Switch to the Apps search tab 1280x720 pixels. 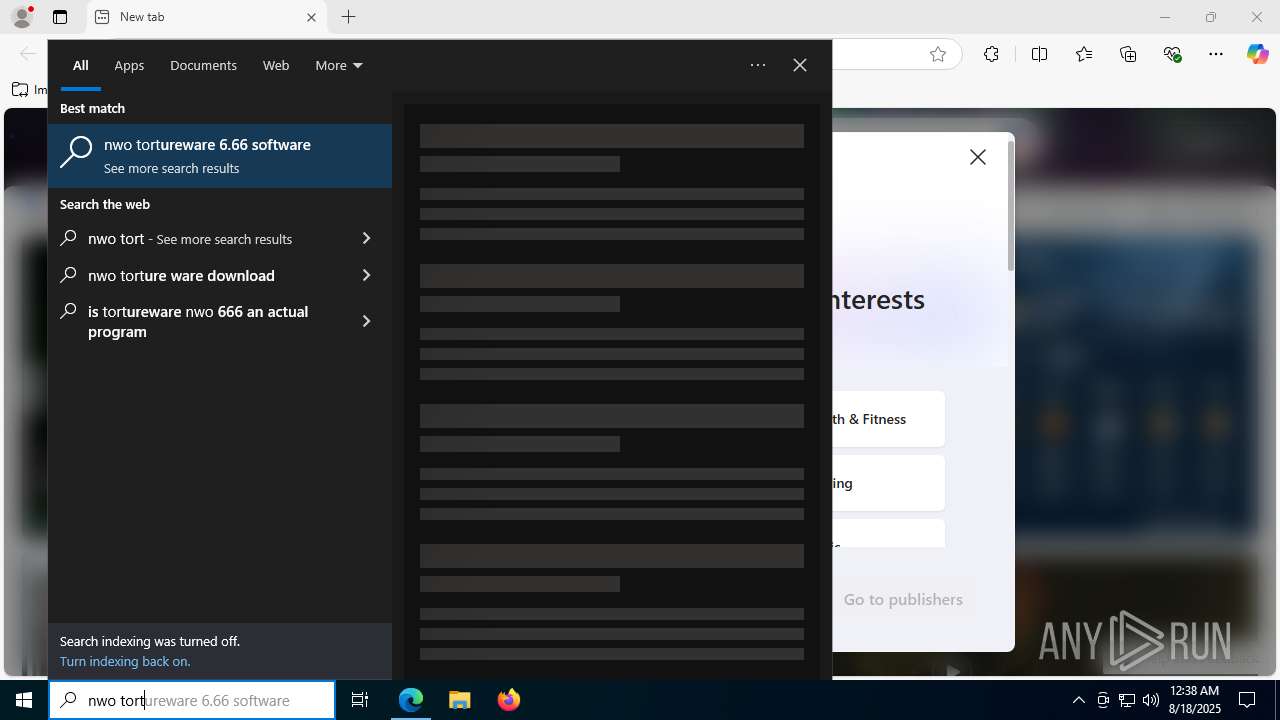pyautogui.click(x=129, y=66)
